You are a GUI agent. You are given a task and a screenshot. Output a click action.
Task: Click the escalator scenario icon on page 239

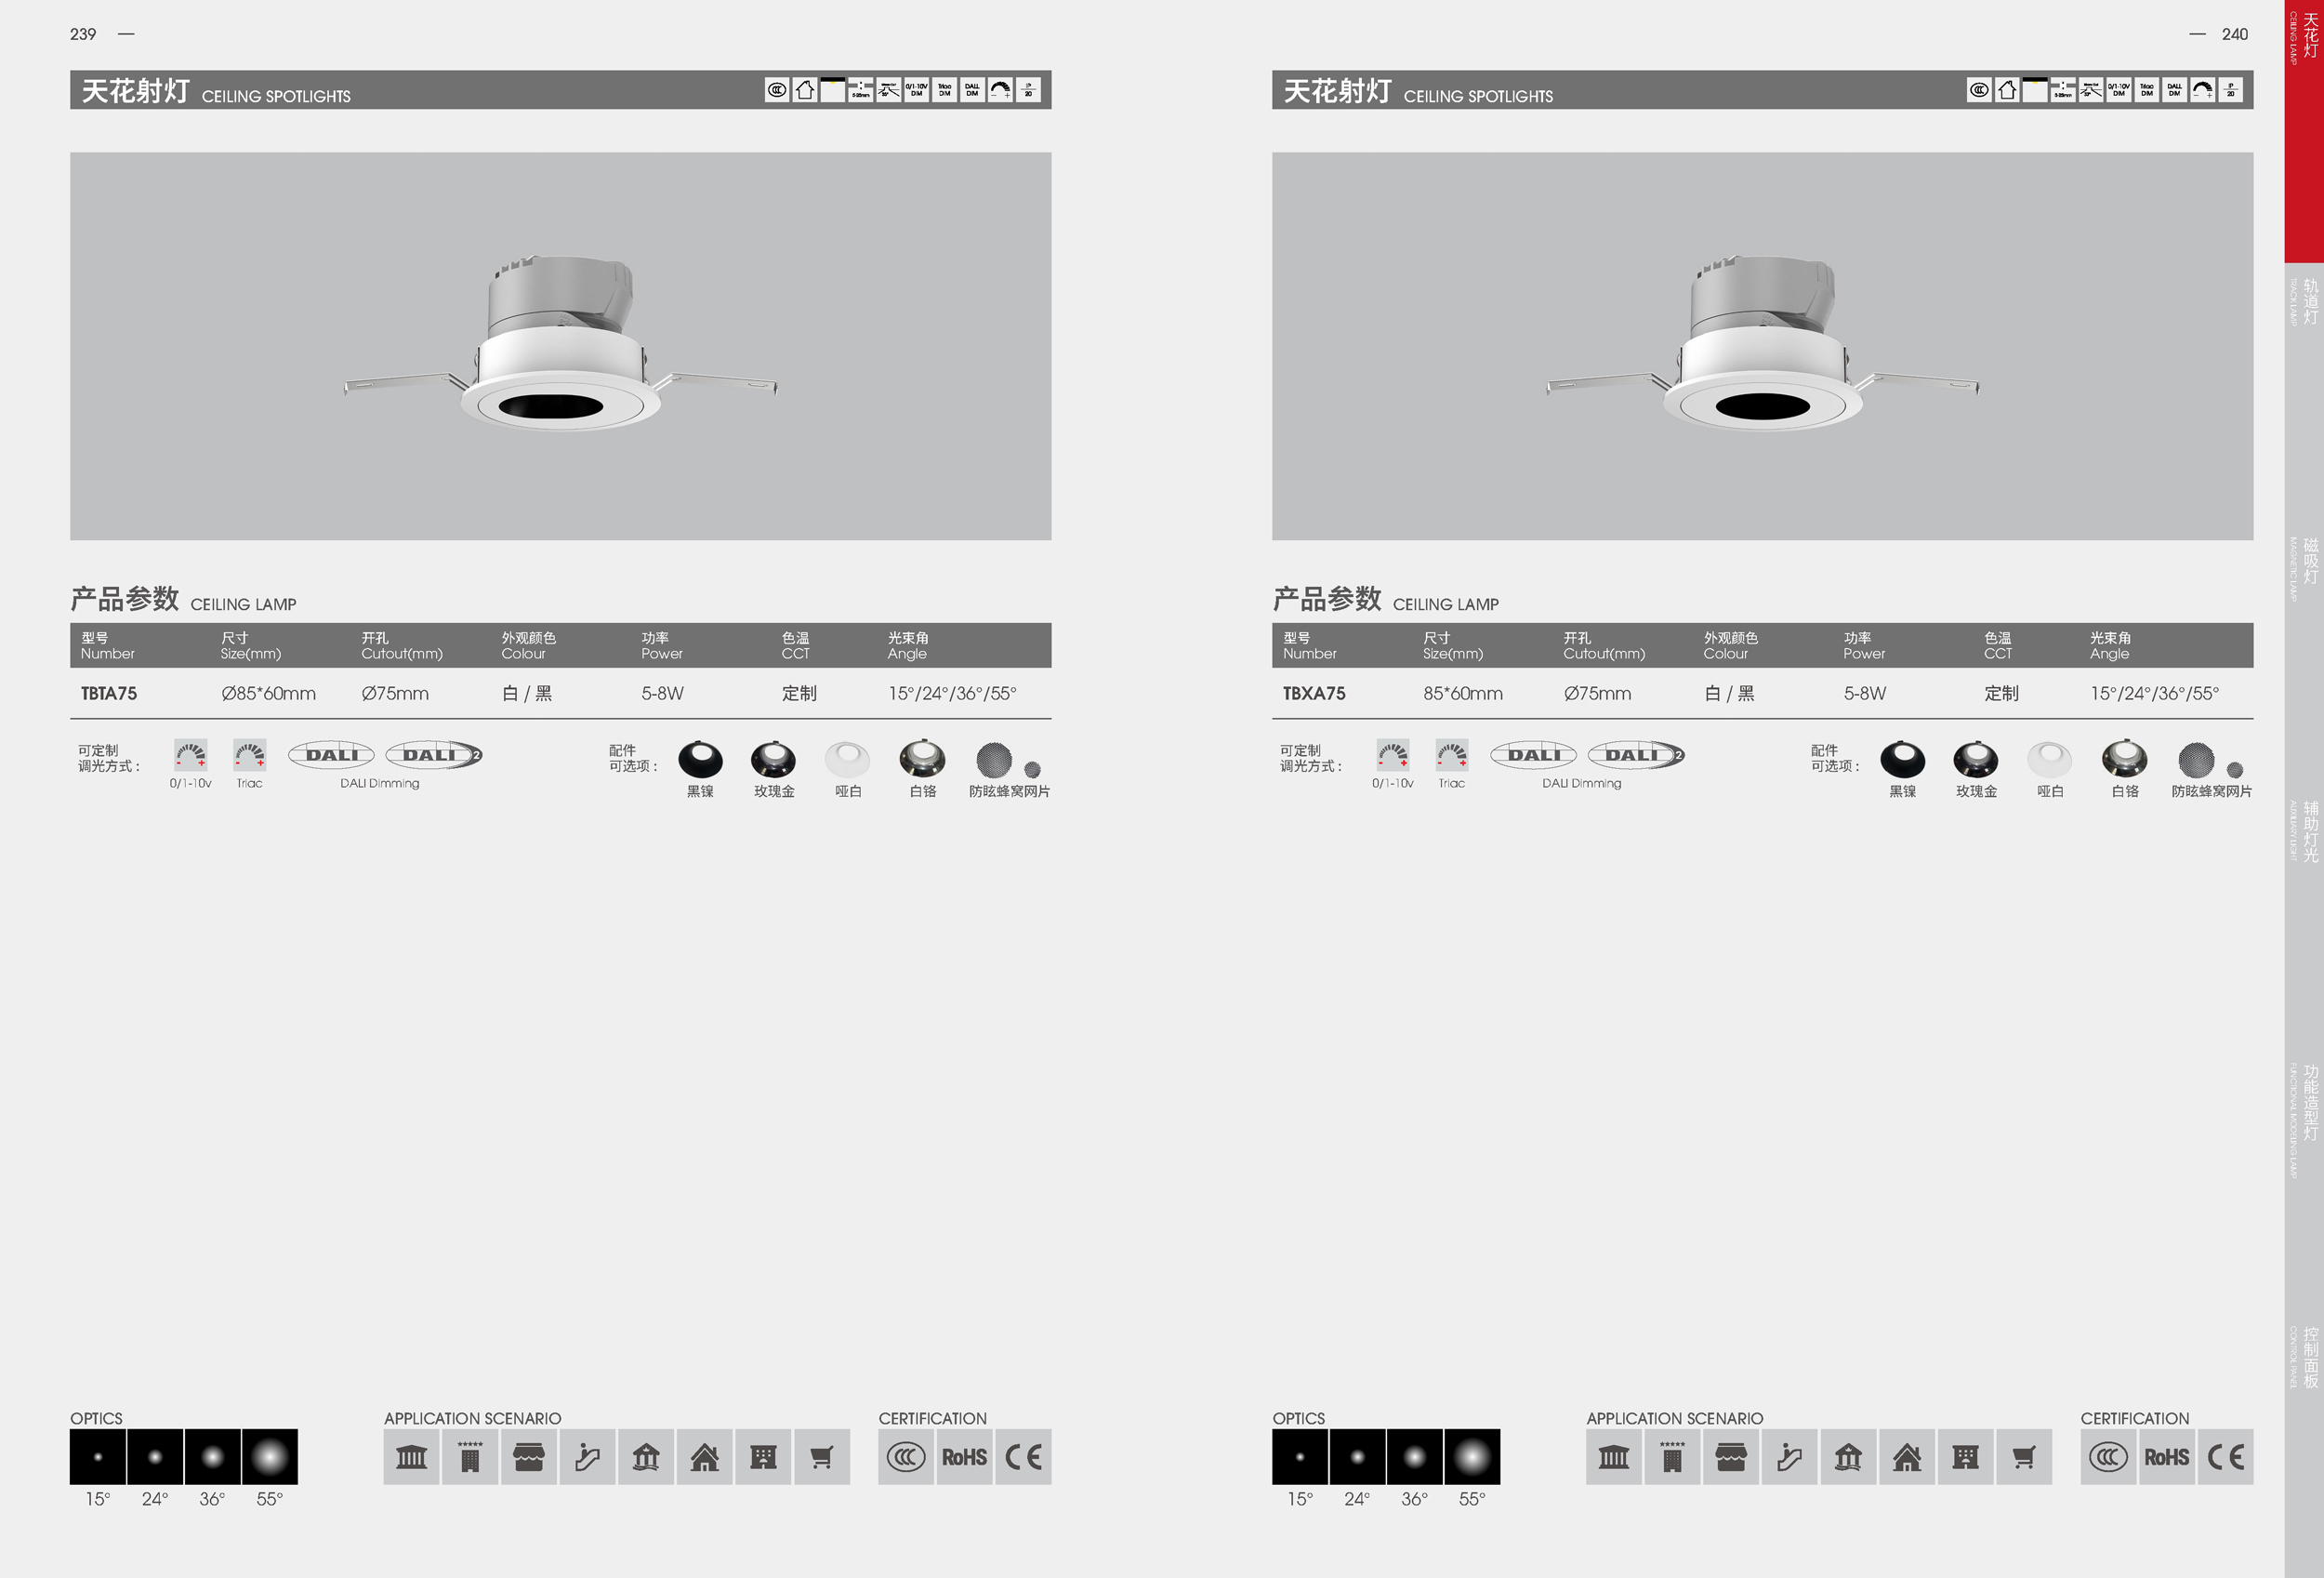(x=587, y=1457)
